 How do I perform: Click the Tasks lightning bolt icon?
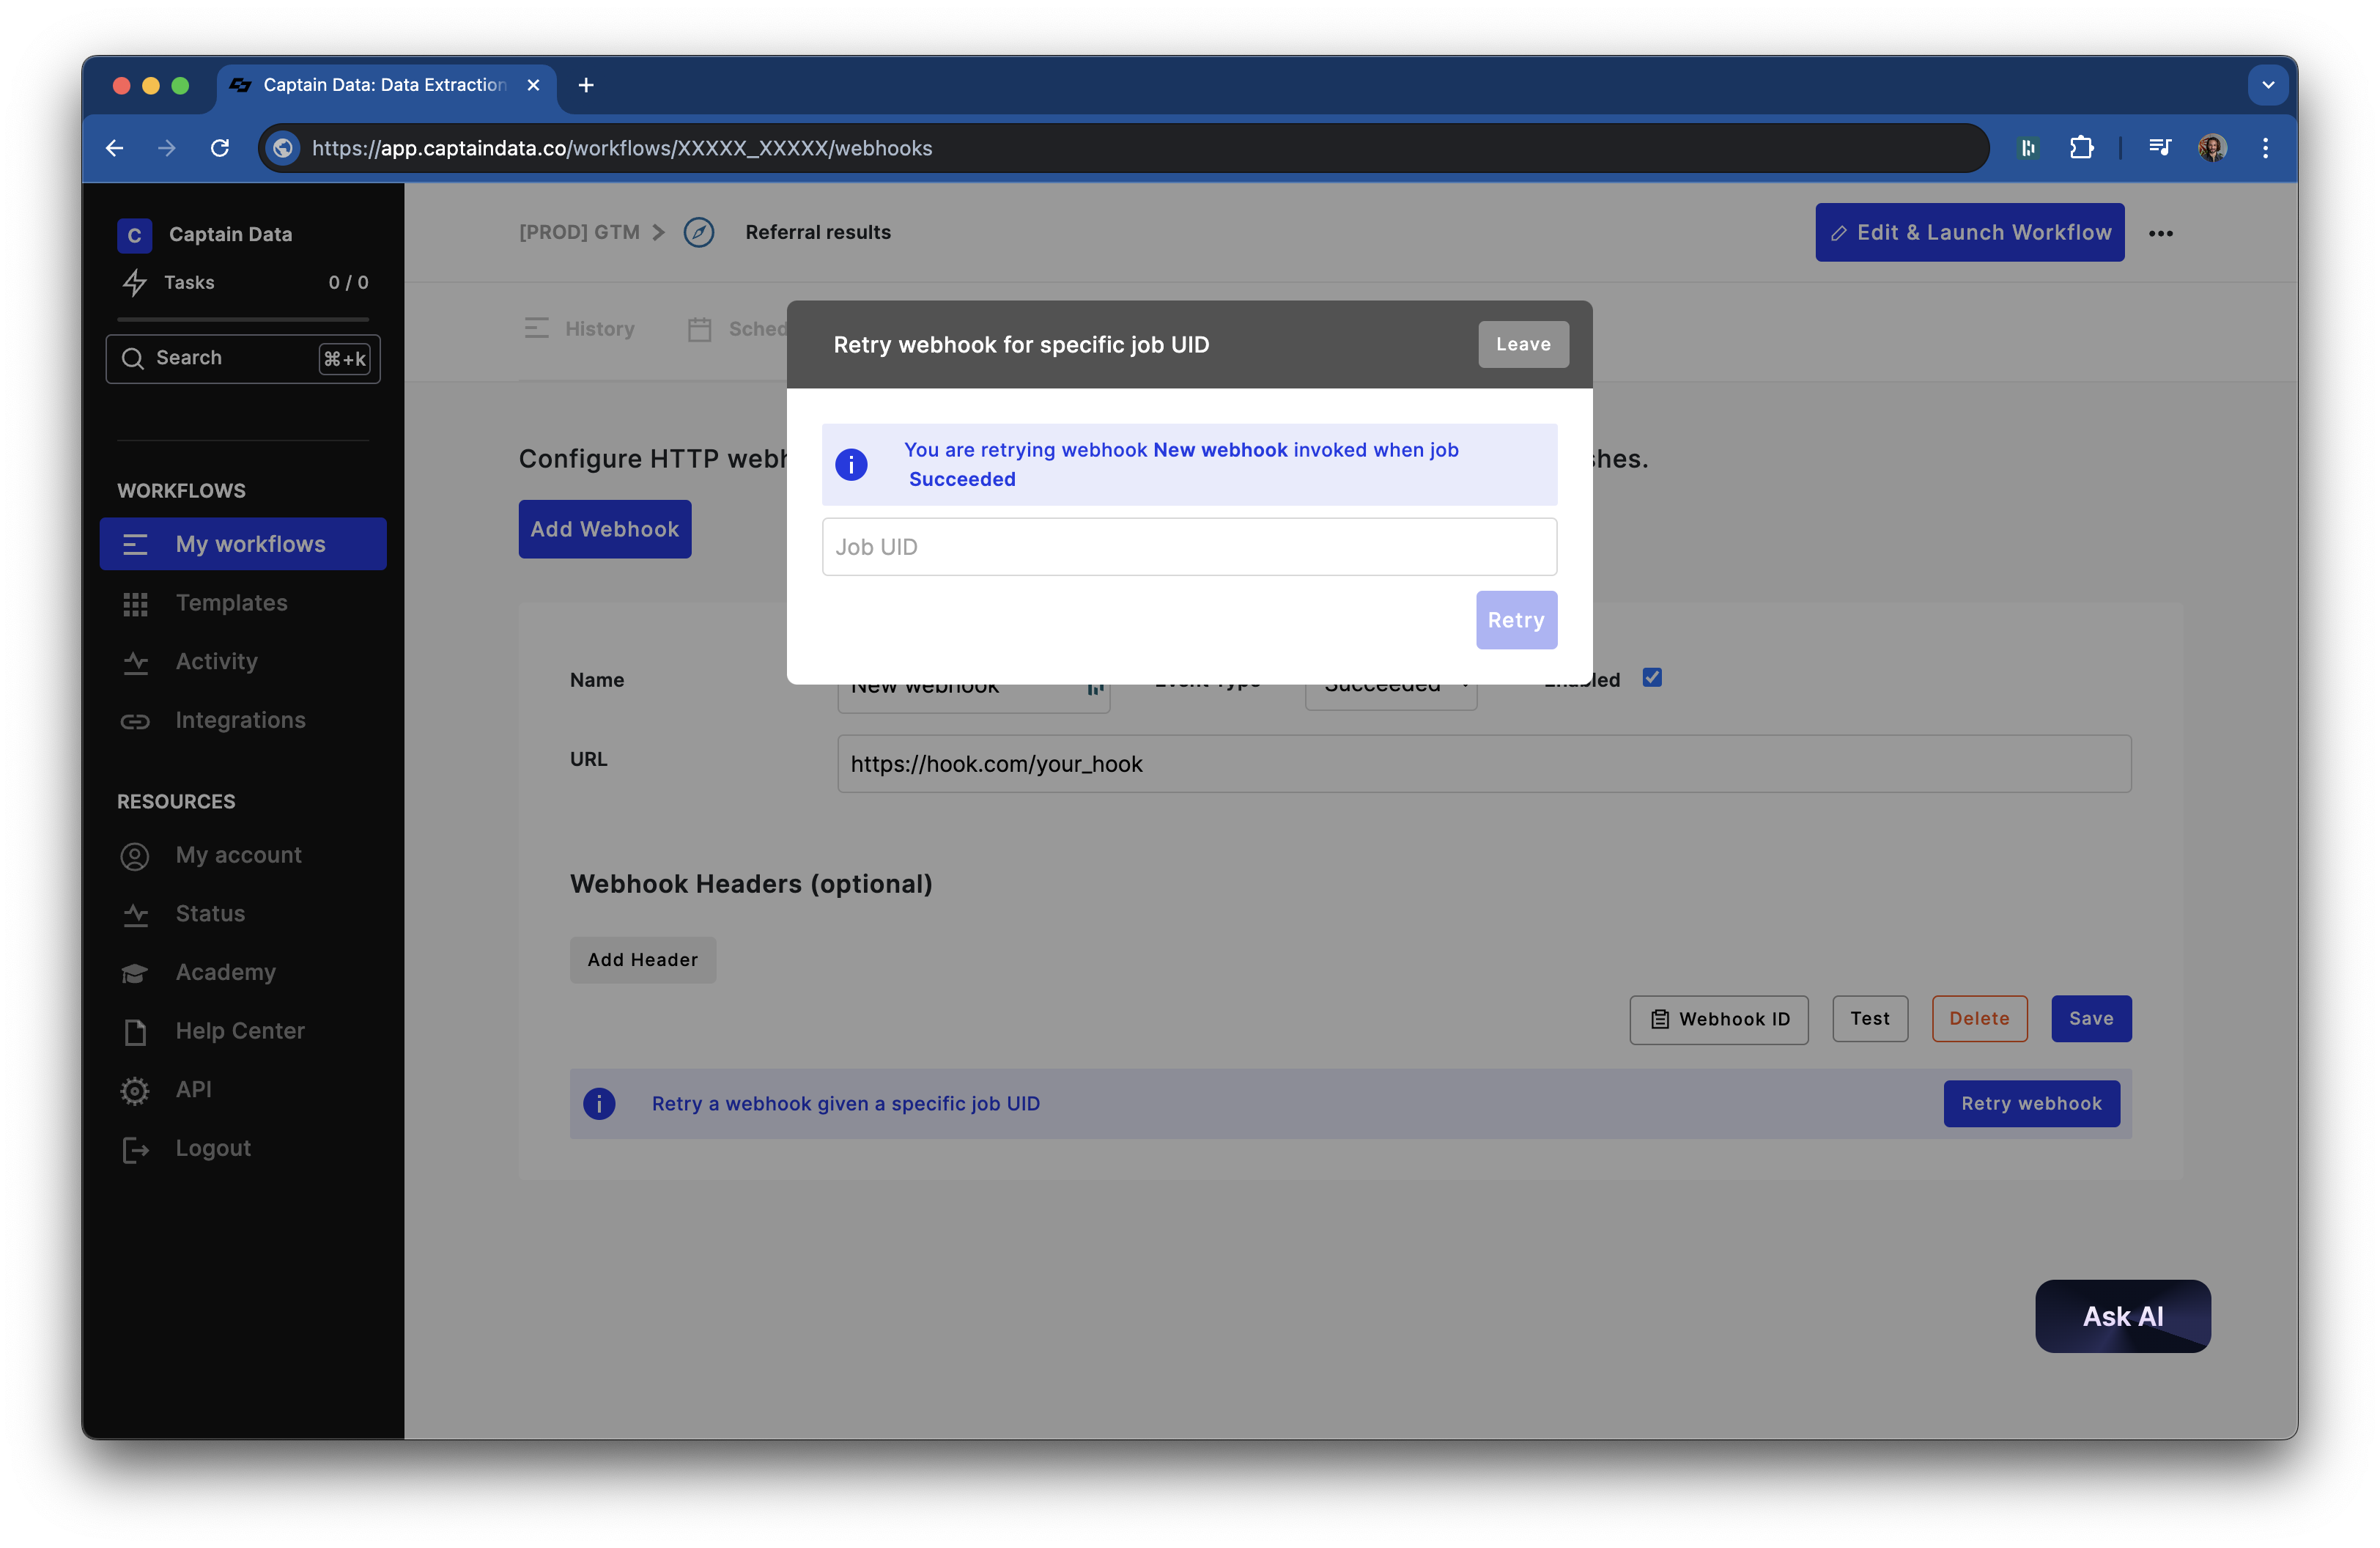134,283
